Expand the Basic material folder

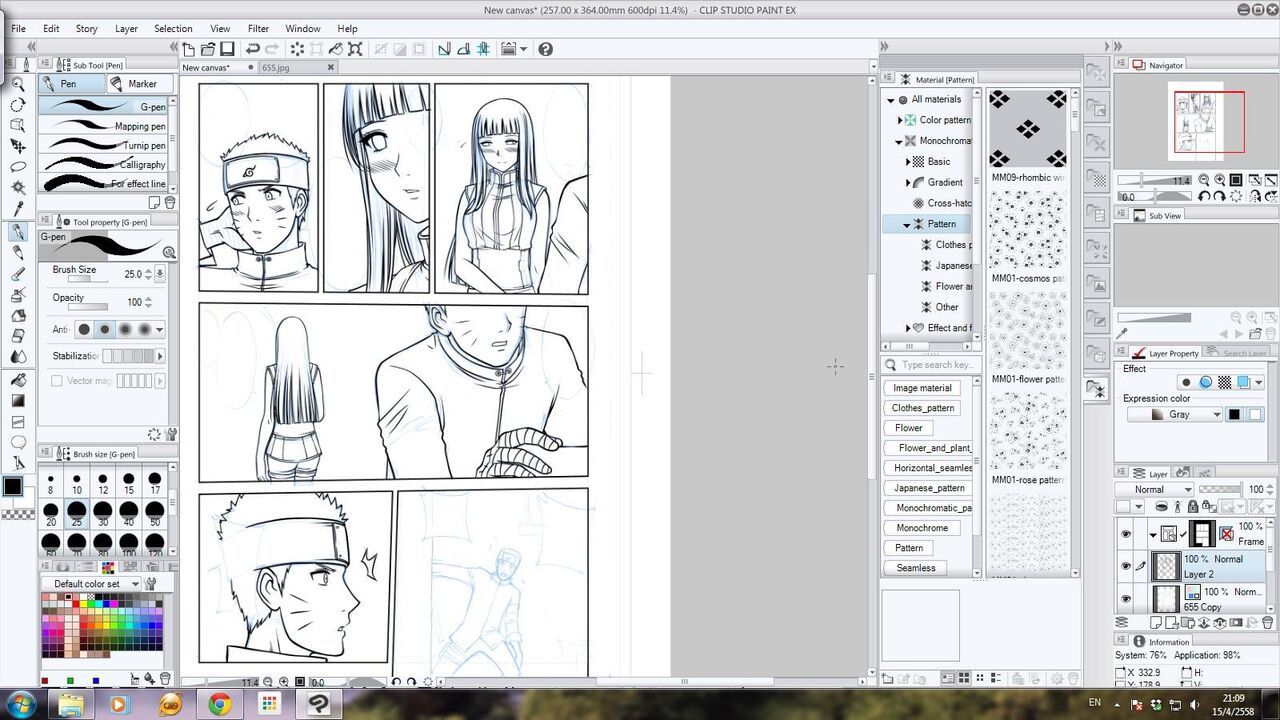pos(908,162)
